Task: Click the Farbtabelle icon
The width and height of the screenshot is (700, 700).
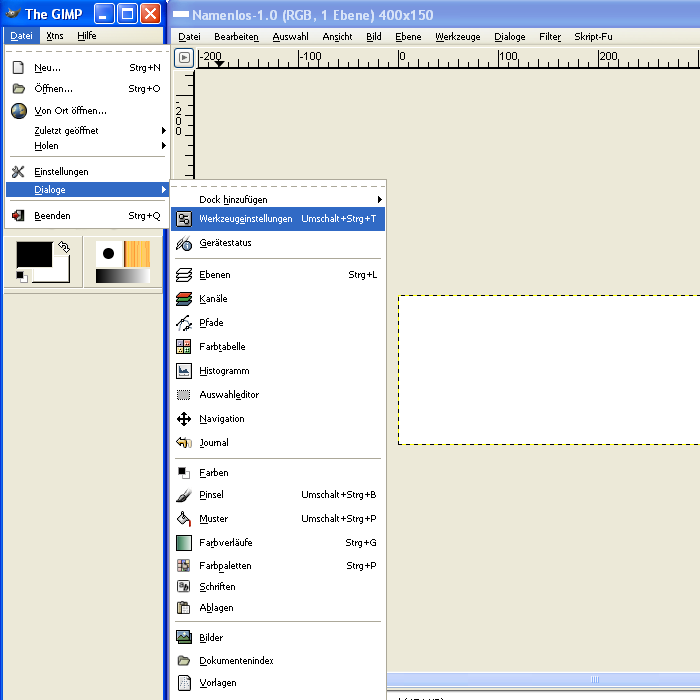Action: coord(183,346)
